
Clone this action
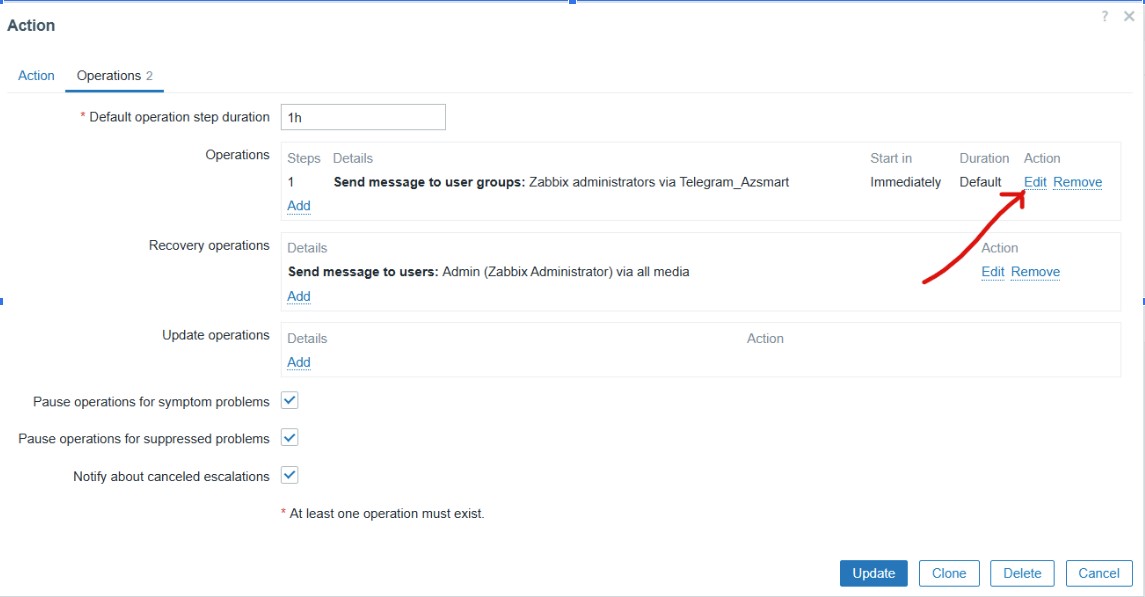pos(948,573)
